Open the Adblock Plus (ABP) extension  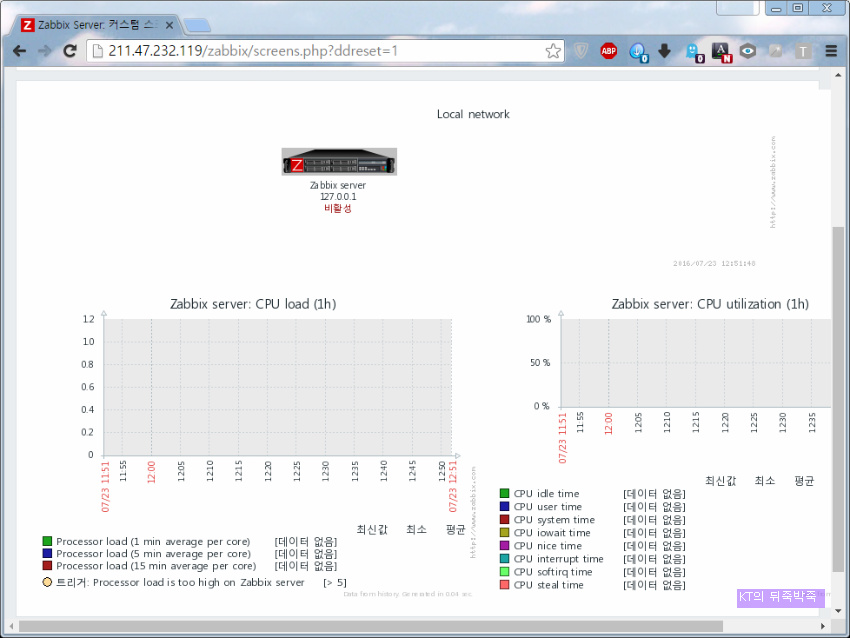(x=609, y=51)
